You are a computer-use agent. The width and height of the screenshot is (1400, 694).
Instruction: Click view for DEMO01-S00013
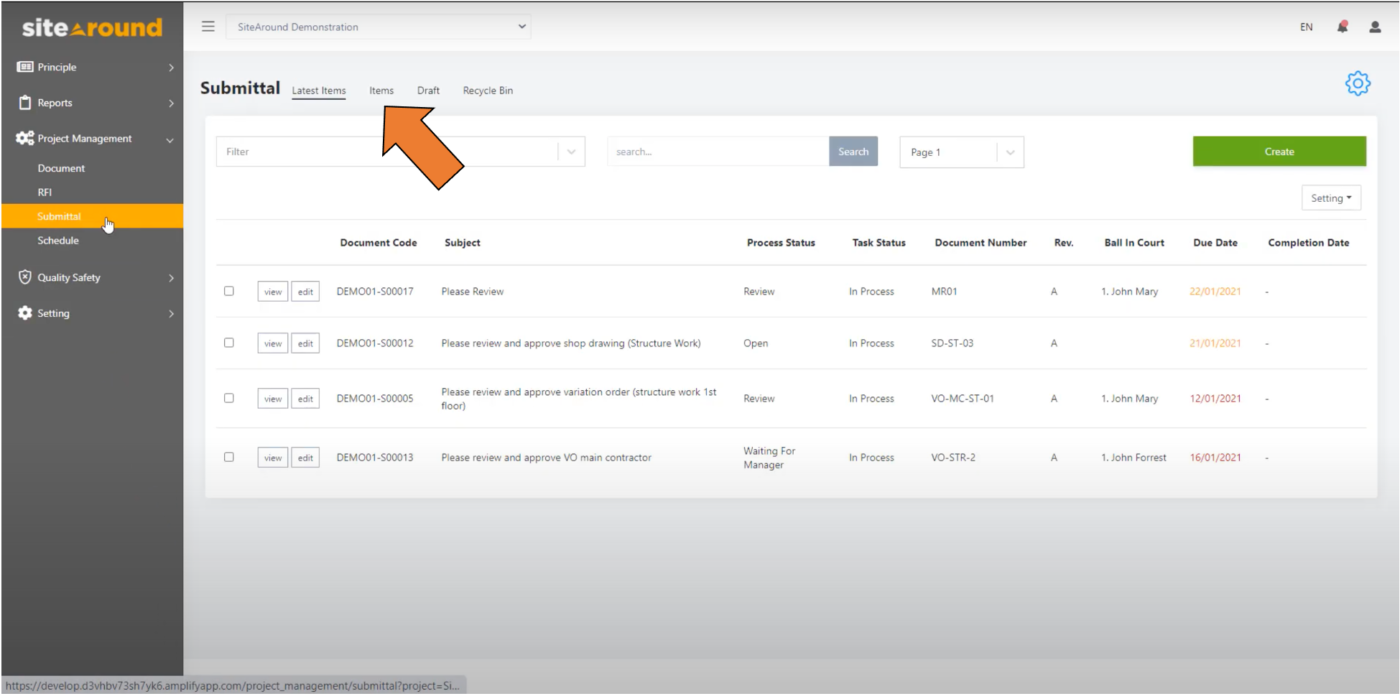(x=273, y=458)
